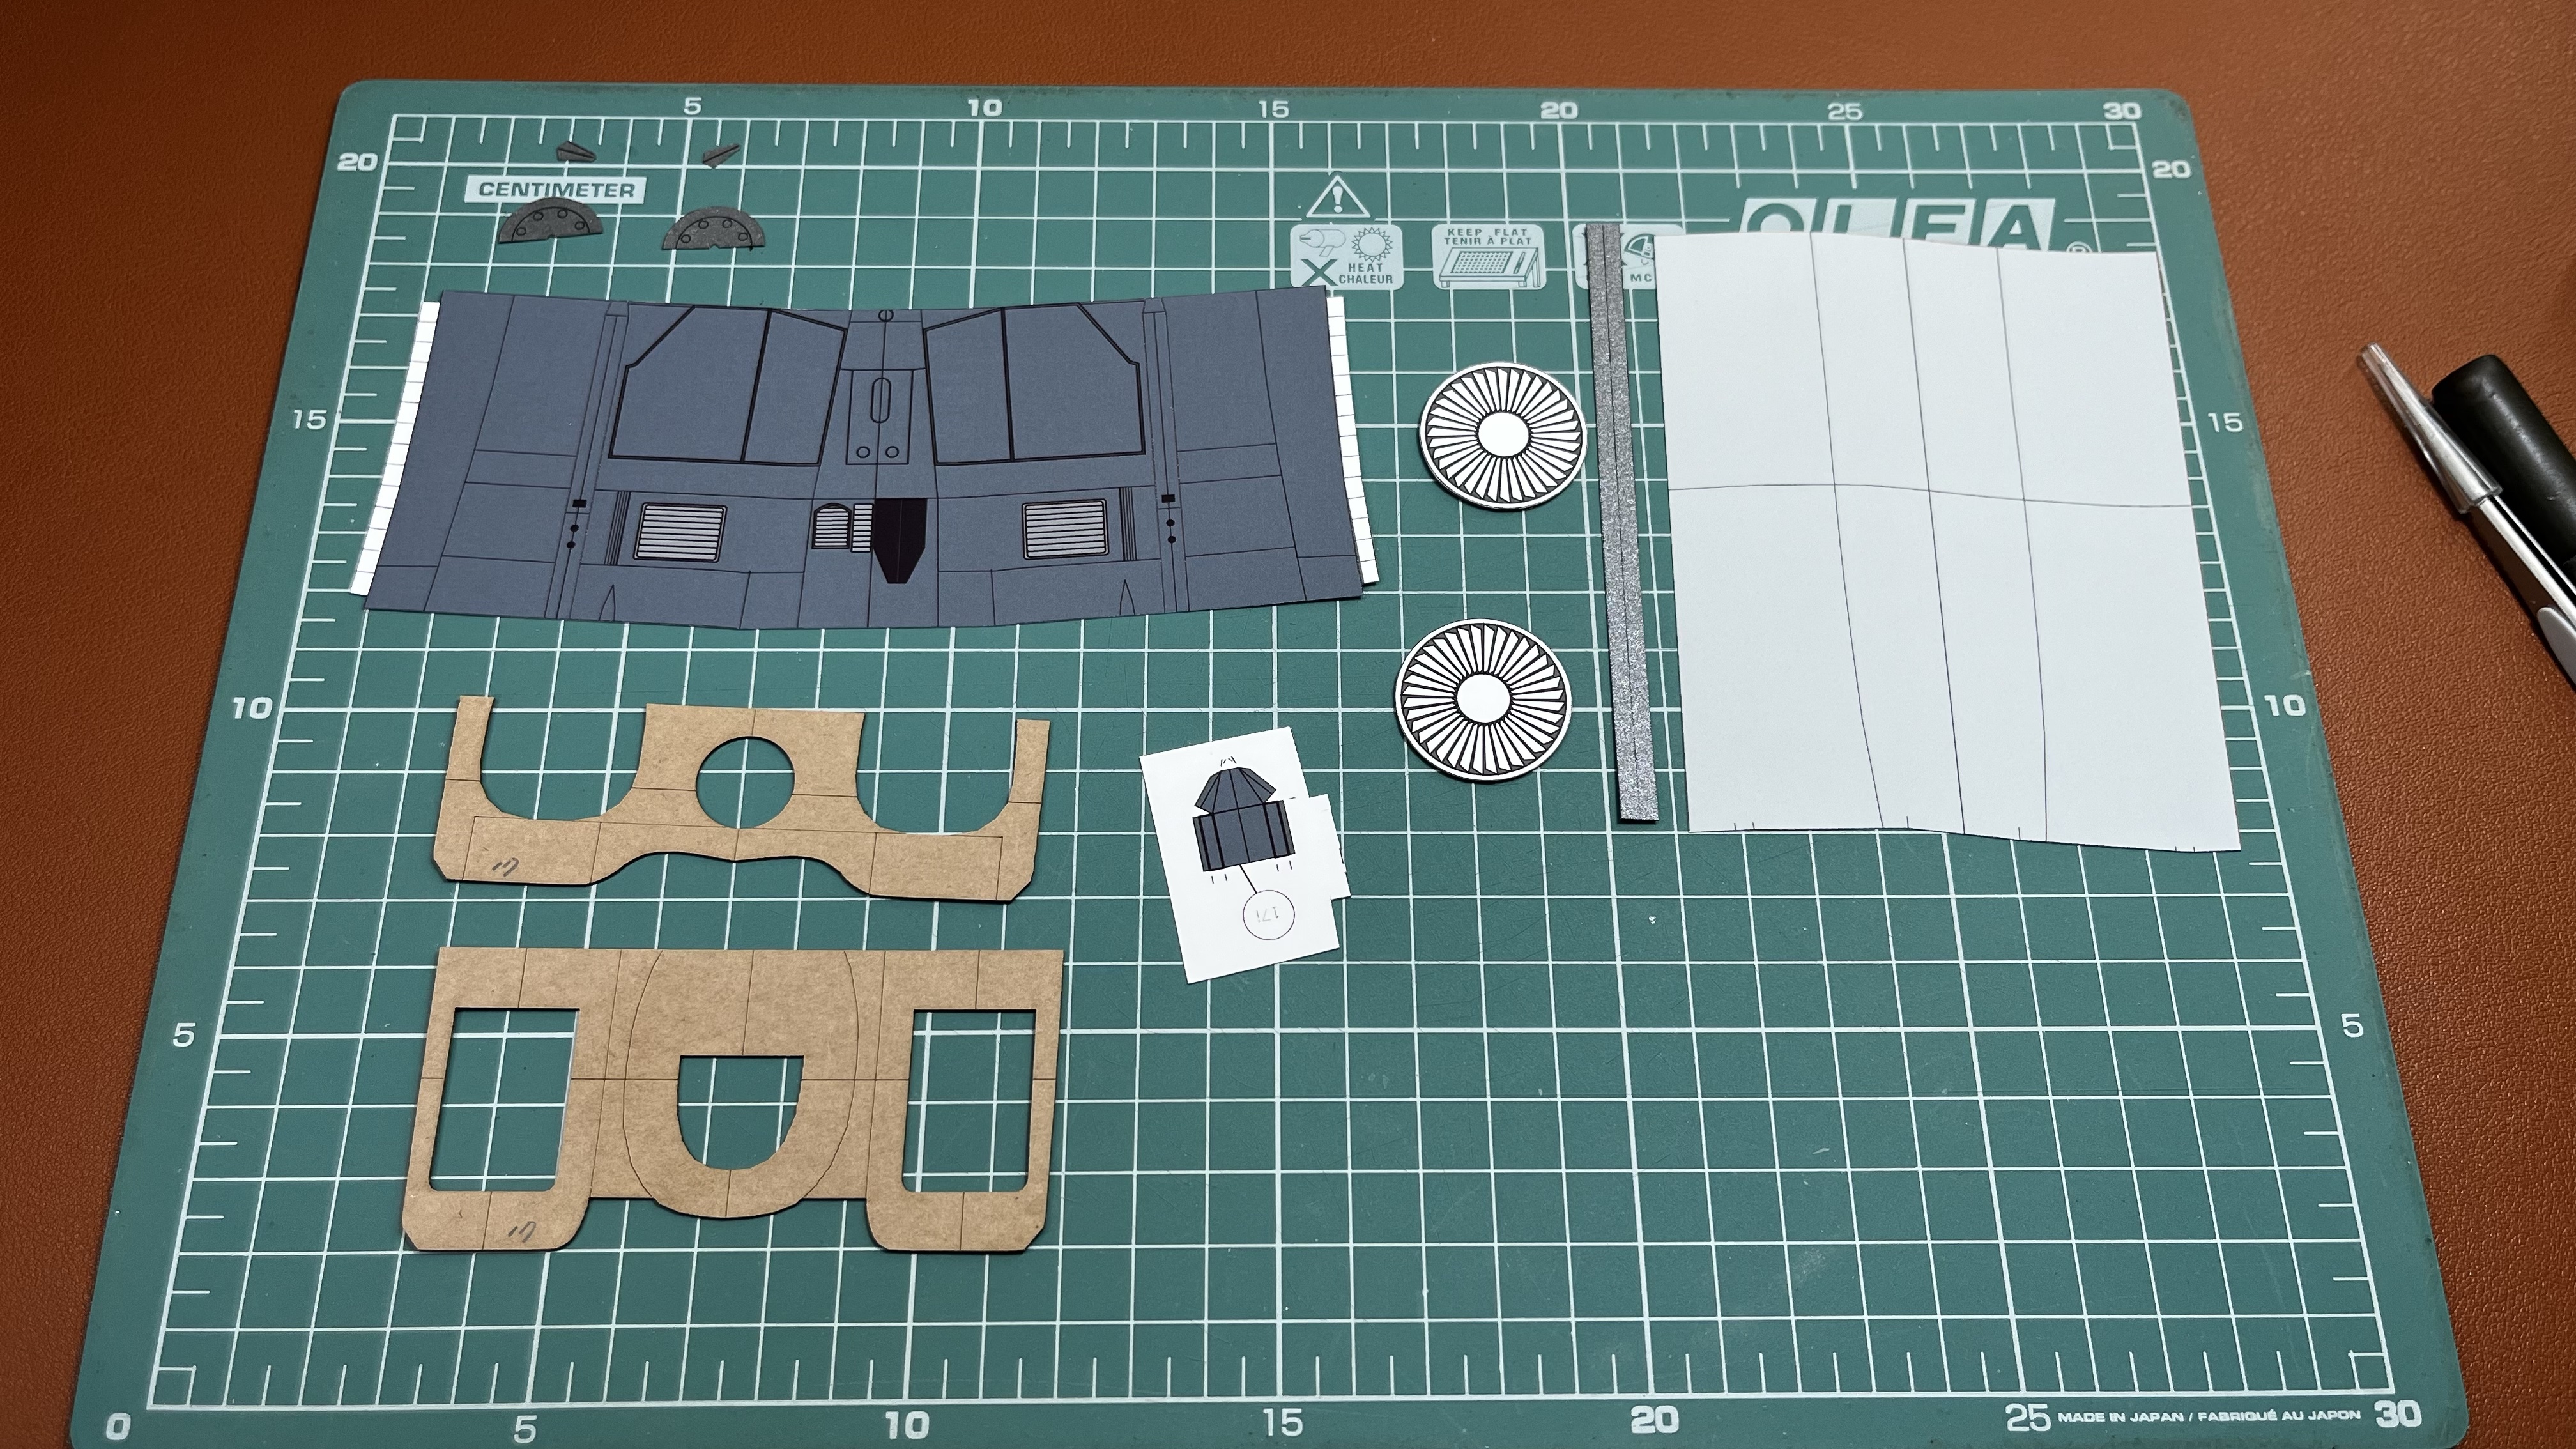Click the HEAT CHALEUR no-heat icon
Viewport: 2576px width, 1449px height.
(x=1346, y=257)
